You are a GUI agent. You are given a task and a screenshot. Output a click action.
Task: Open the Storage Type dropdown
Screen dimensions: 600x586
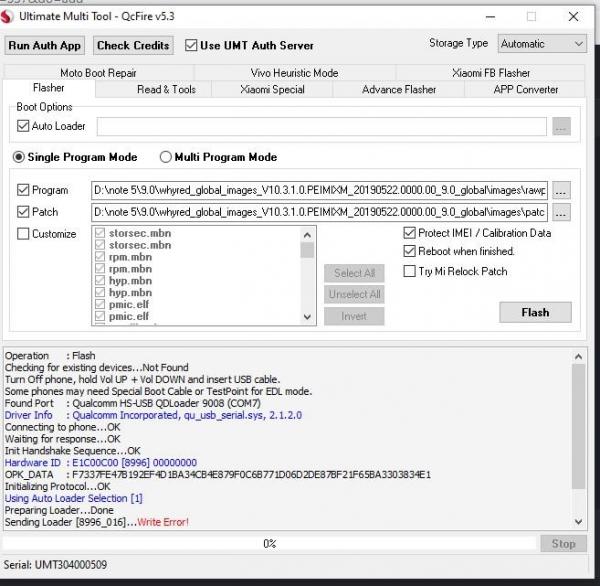point(542,44)
